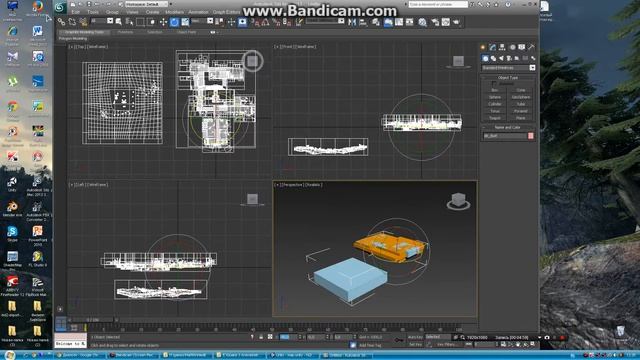
Task: Open the Standard Primitives category dropdown
Action: click(x=509, y=68)
